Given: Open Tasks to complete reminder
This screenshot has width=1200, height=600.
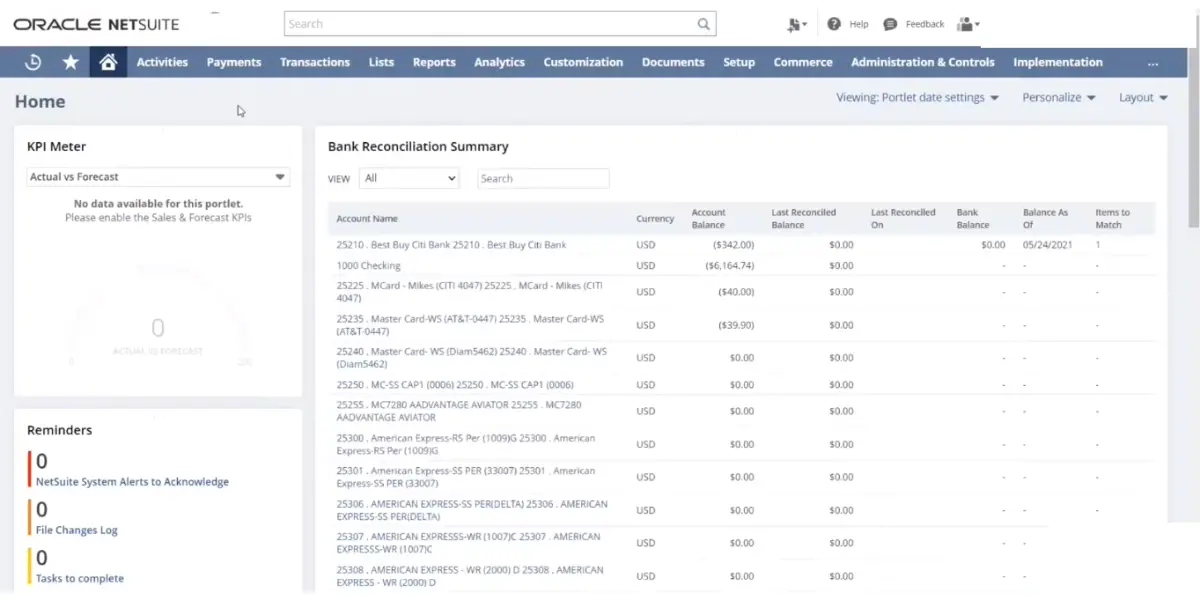Looking at the screenshot, I should (x=80, y=578).
